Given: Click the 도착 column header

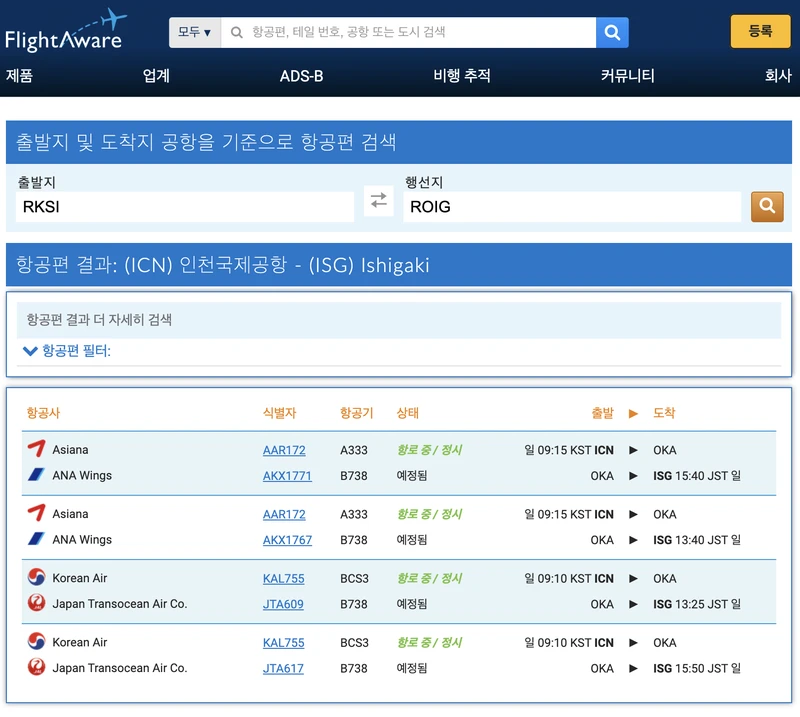Looking at the screenshot, I should [x=664, y=413].
